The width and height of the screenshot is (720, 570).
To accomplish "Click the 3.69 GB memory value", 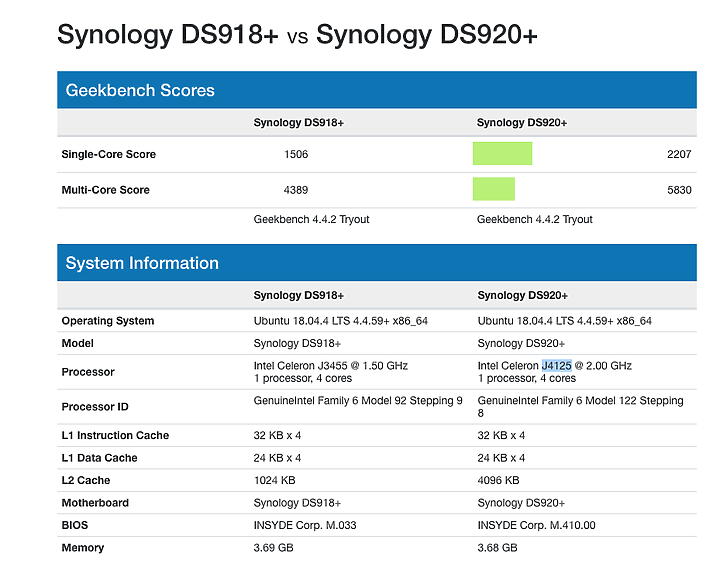I will coord(274,548).
